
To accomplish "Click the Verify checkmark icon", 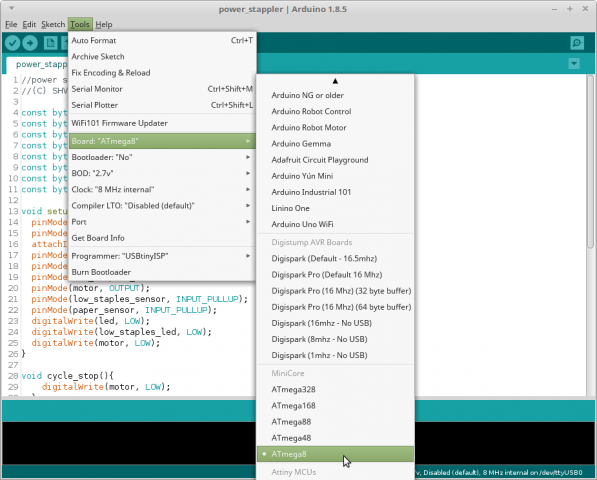I will tap(13, 43).
